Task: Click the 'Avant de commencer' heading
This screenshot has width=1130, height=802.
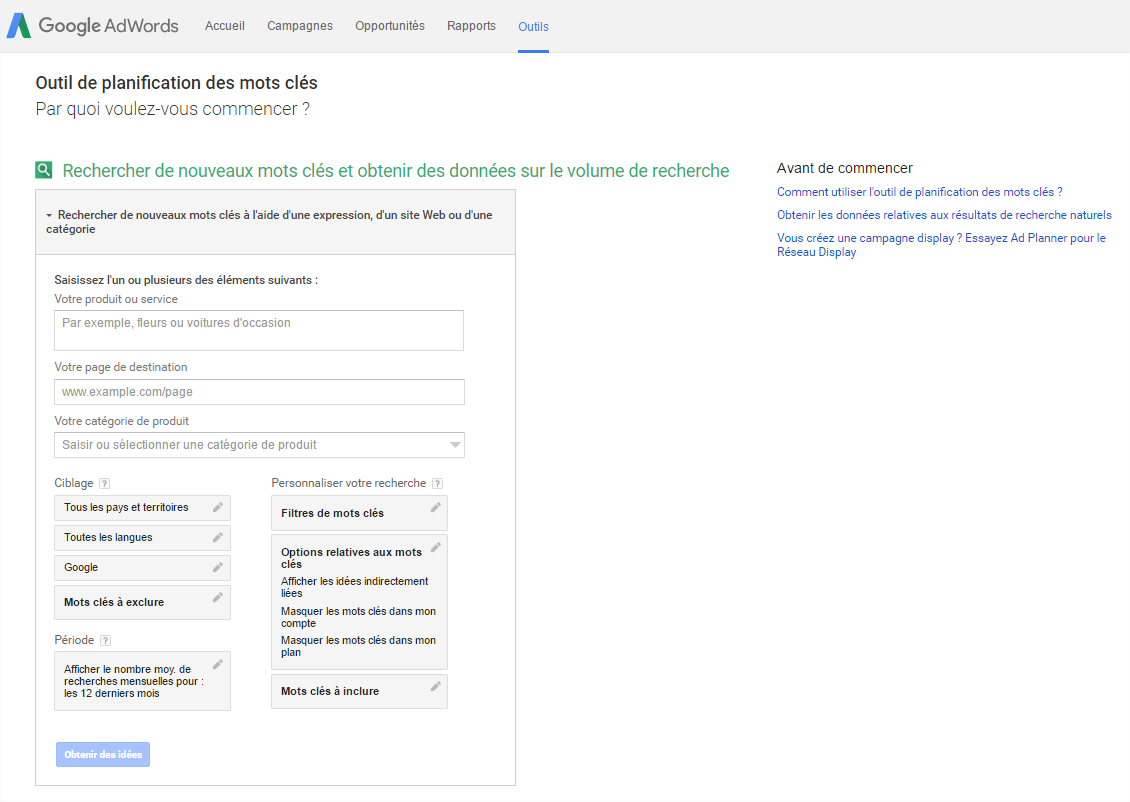Action: tap(845, 168)
